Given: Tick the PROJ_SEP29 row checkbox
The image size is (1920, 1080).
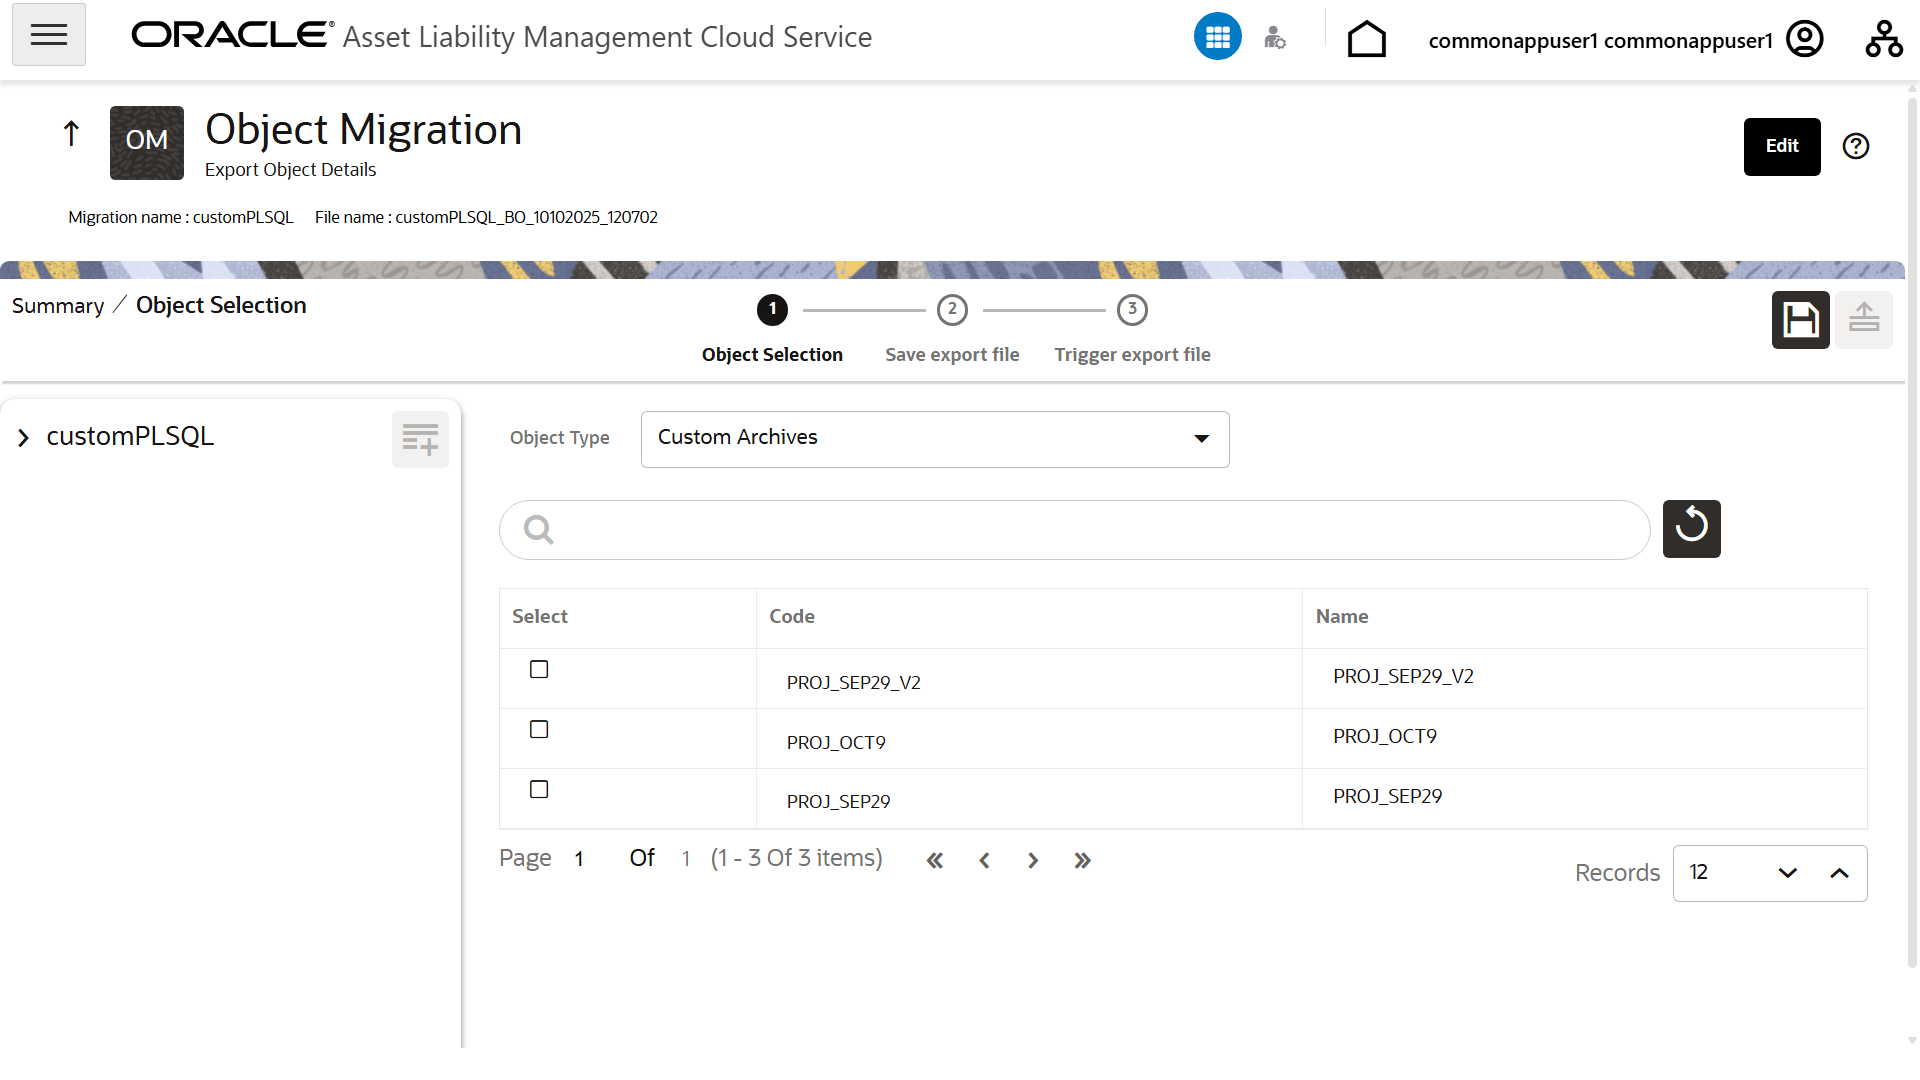Looking at the screenshot, I should 539,790.
